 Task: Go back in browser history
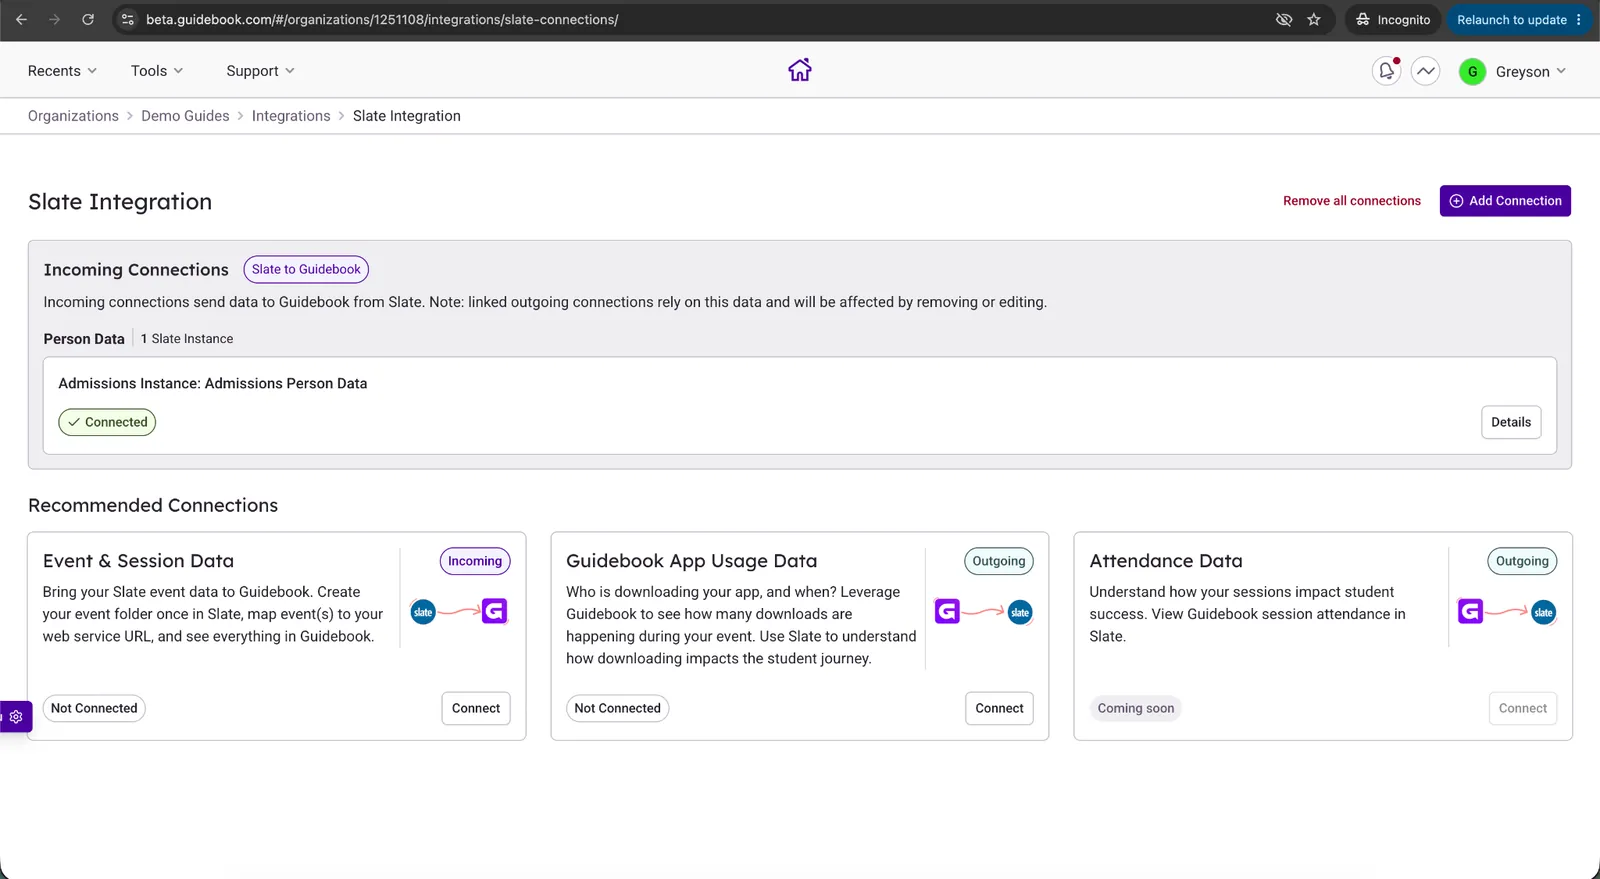click(21, 19)
